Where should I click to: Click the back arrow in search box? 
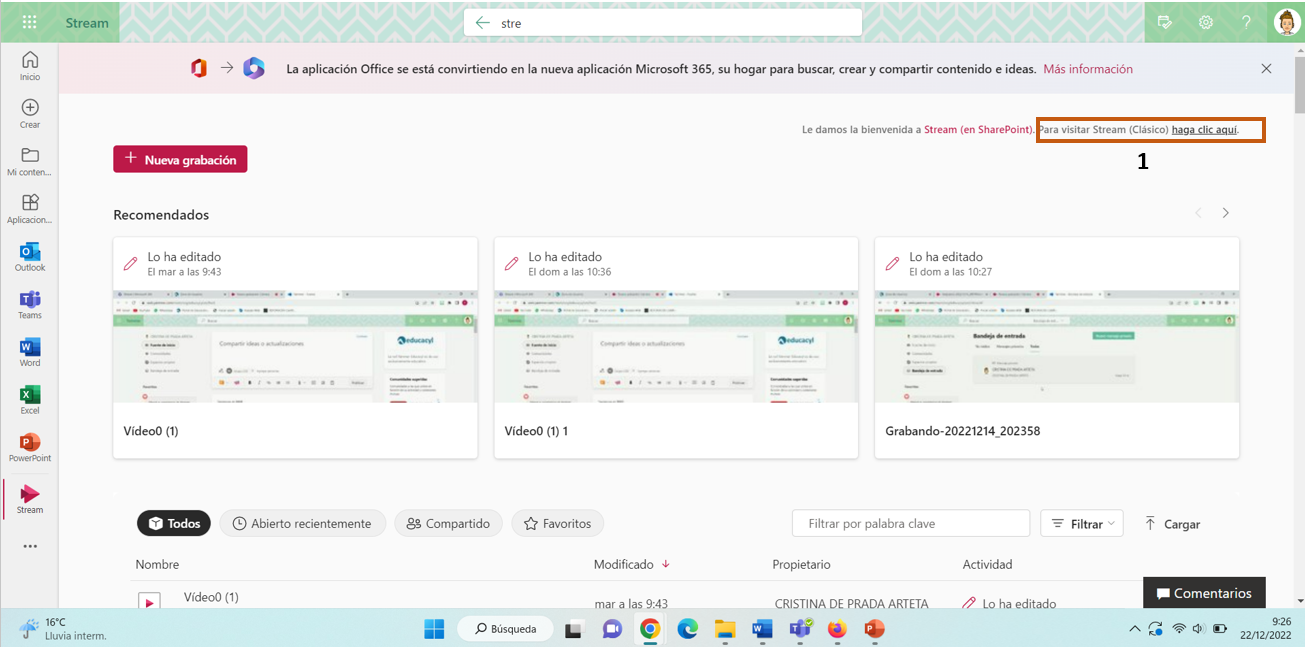click(x=483, y=22)
